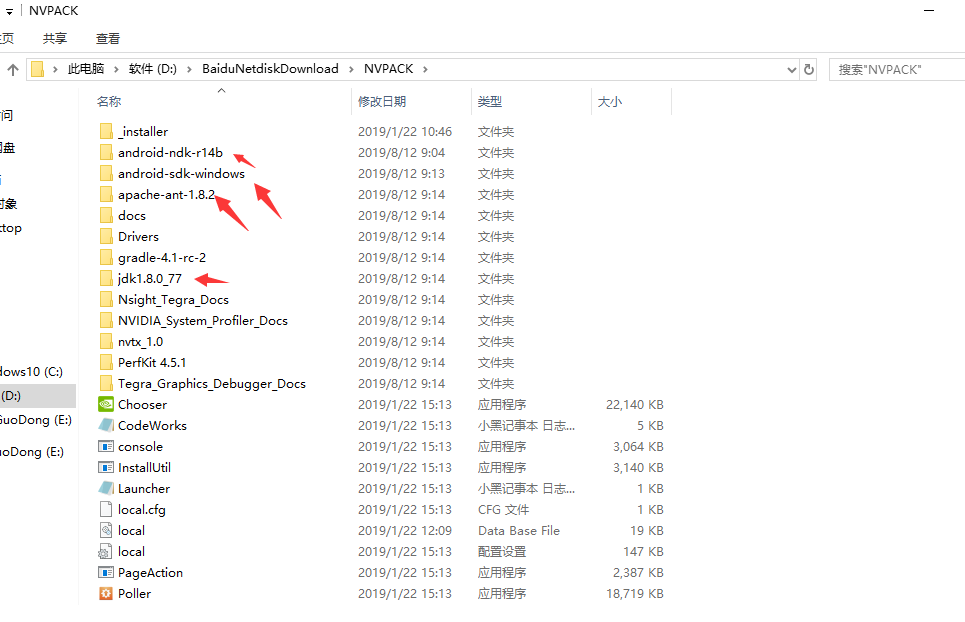The image size is (965, 622).
Task: Click _installer date 2019/1/22 10:46
Action: 405,131
